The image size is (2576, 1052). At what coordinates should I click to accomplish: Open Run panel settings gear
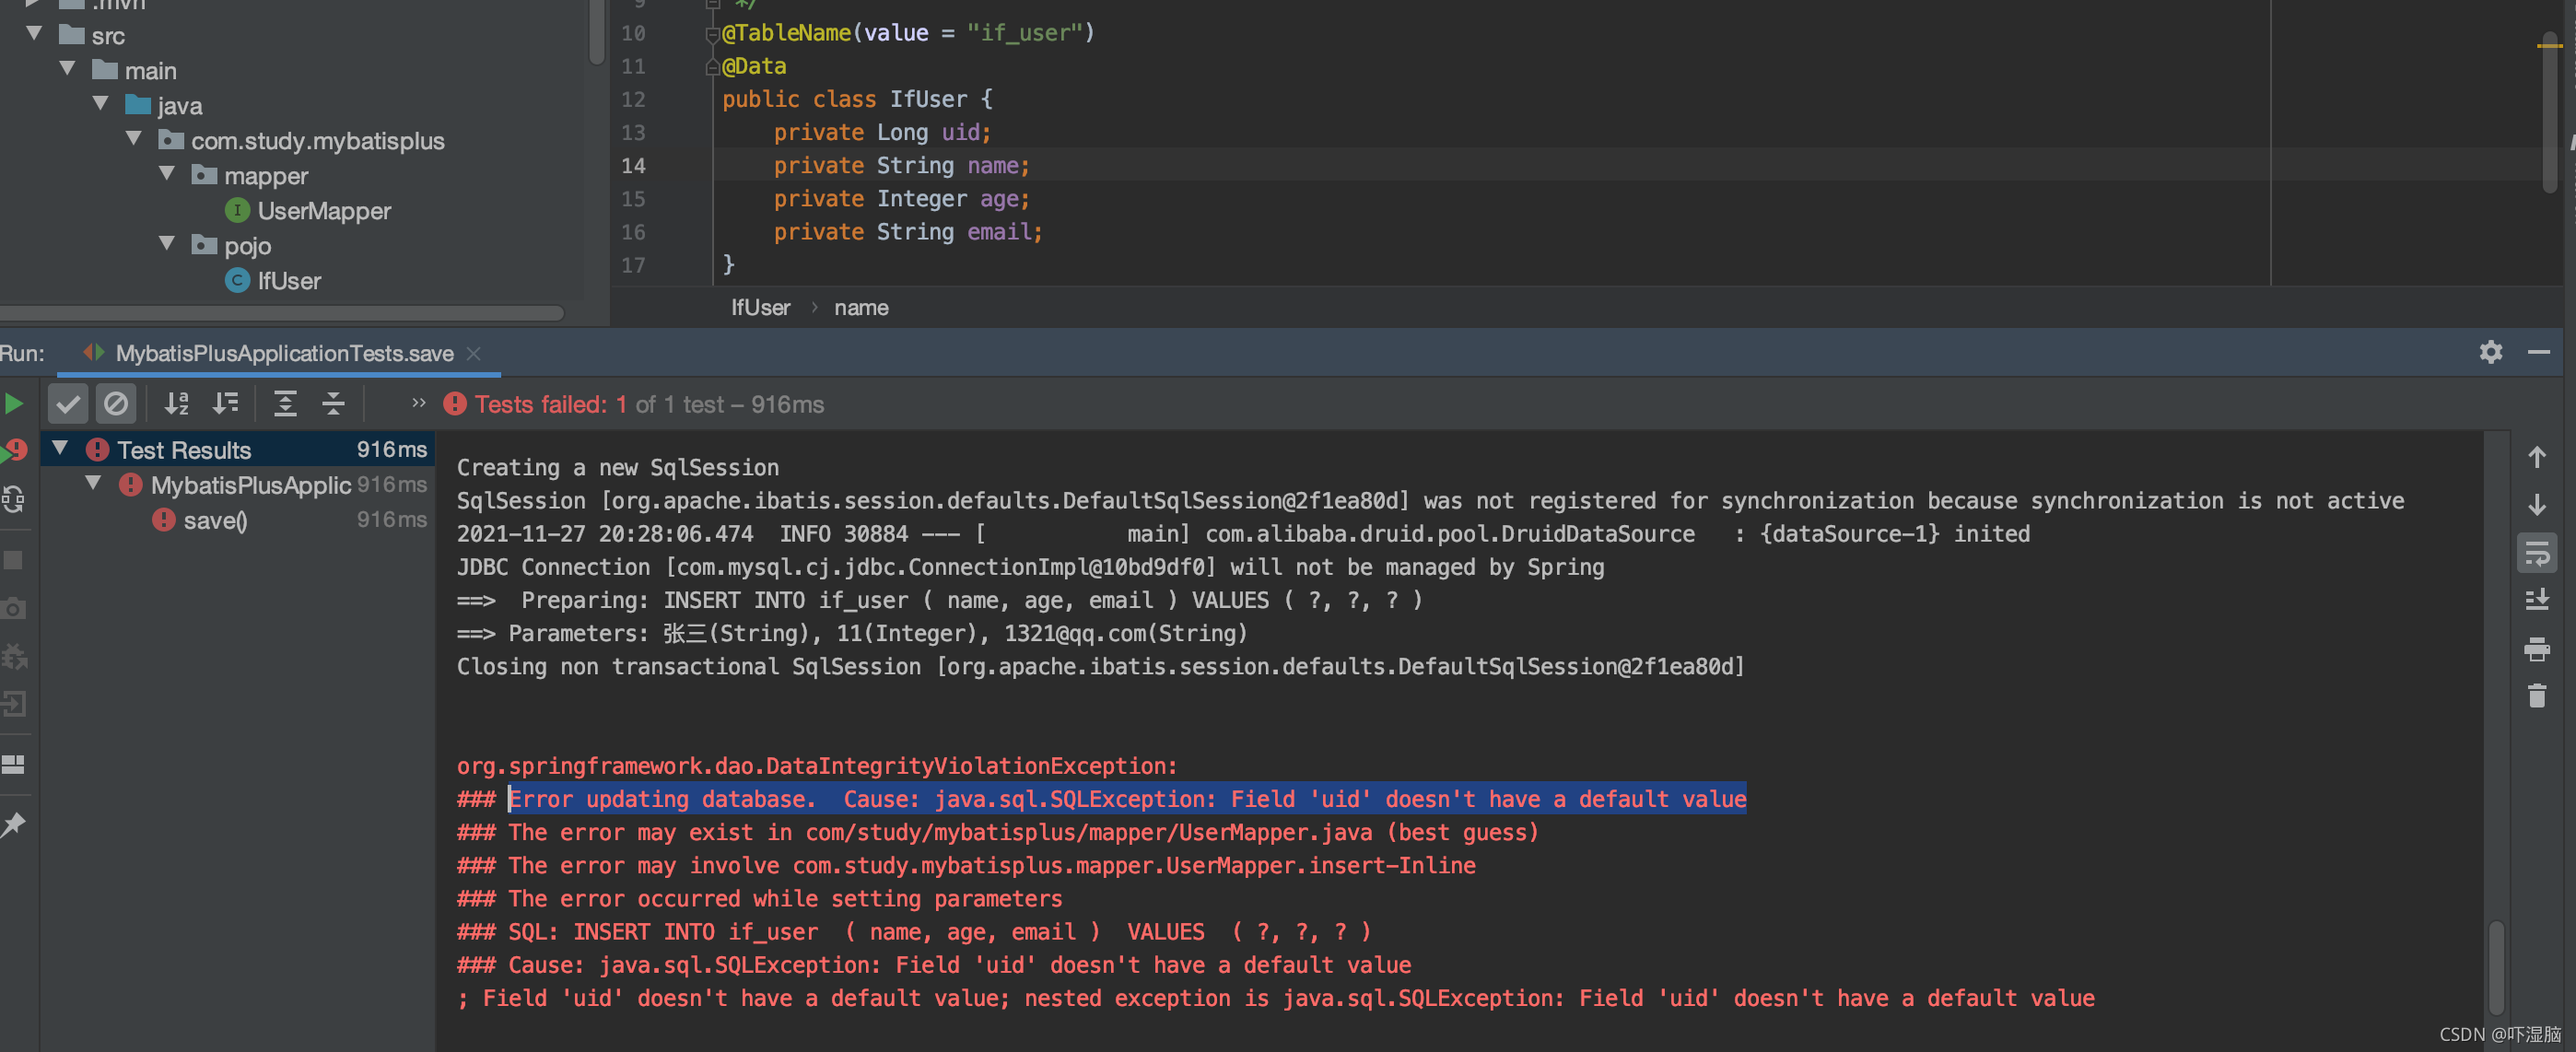click(x=2490, y=352)
